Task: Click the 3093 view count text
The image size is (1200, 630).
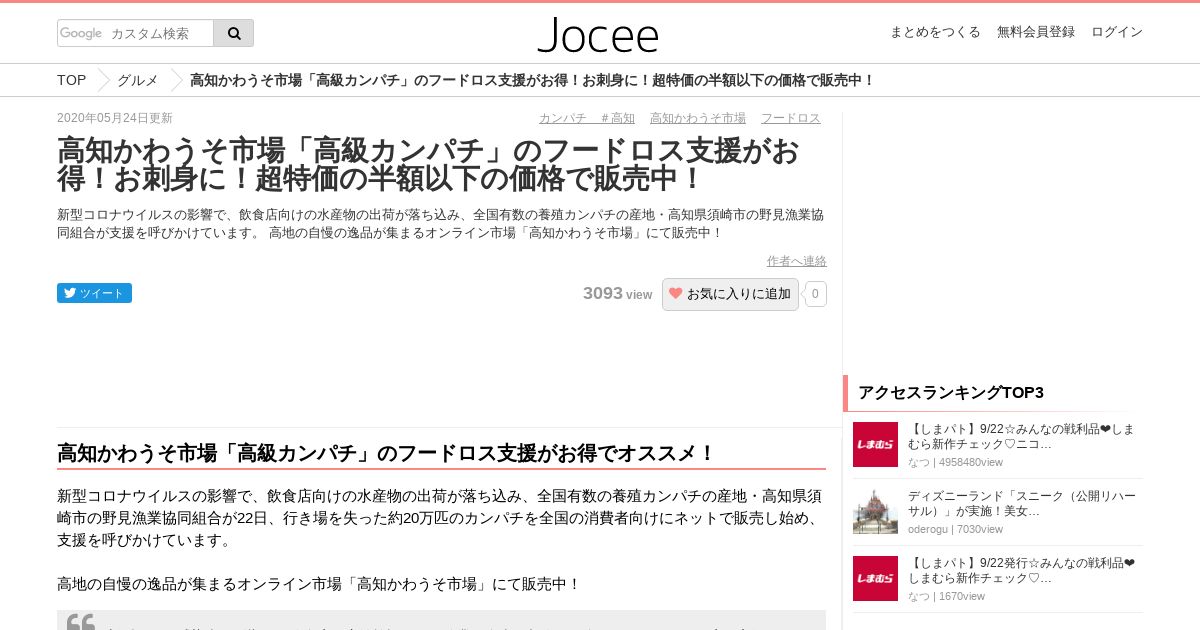Action: (617, 294)
